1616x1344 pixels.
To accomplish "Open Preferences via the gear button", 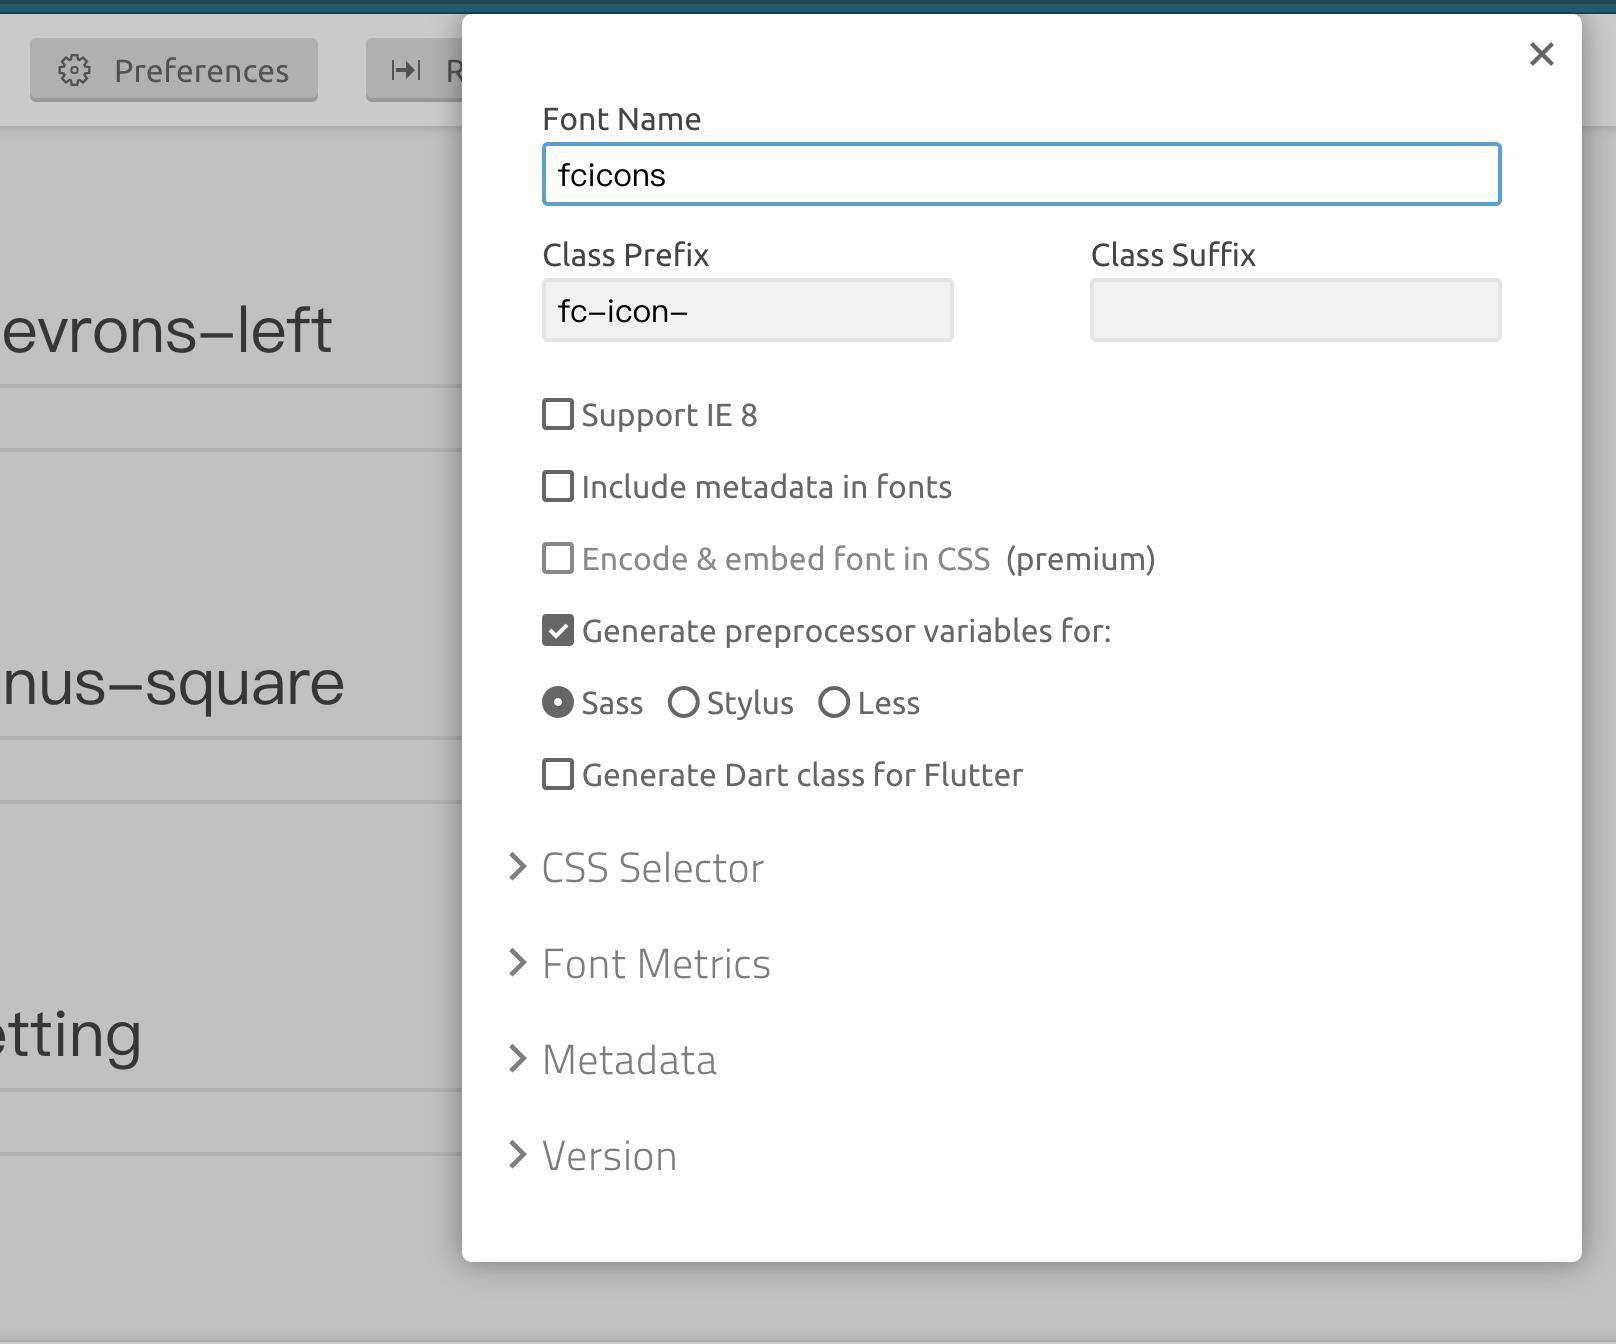I will tap(174, 70).
